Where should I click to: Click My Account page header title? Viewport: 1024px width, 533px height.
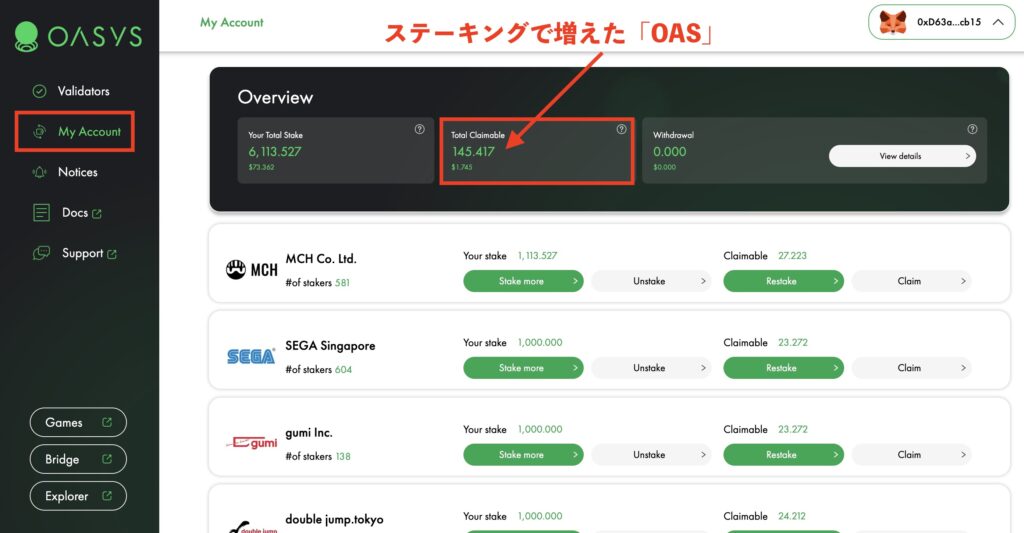click(x=232, y=22)
